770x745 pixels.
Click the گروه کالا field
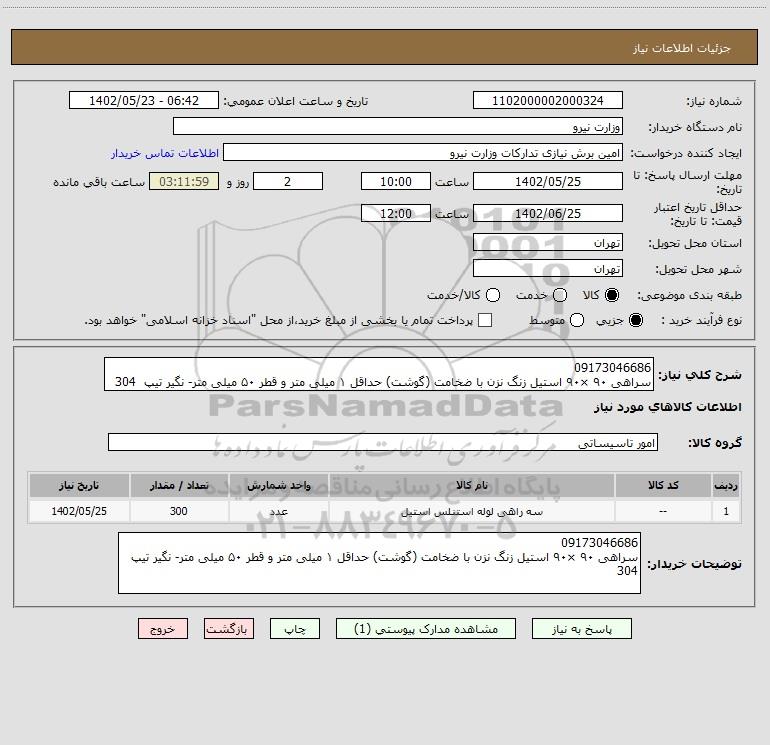coord(383,442)
